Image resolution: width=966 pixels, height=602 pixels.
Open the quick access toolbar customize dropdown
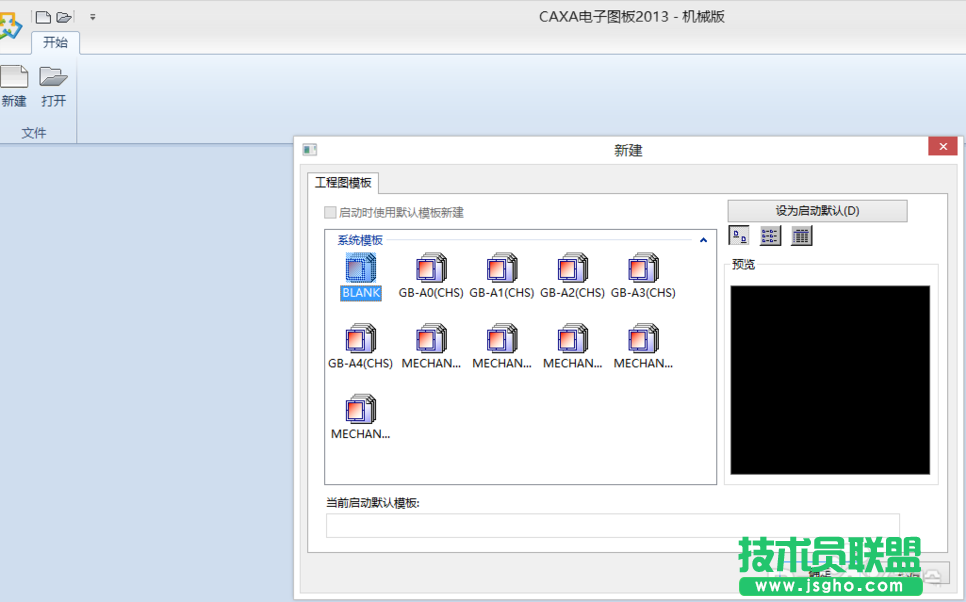pyautogui.click(x=93, y=16)
